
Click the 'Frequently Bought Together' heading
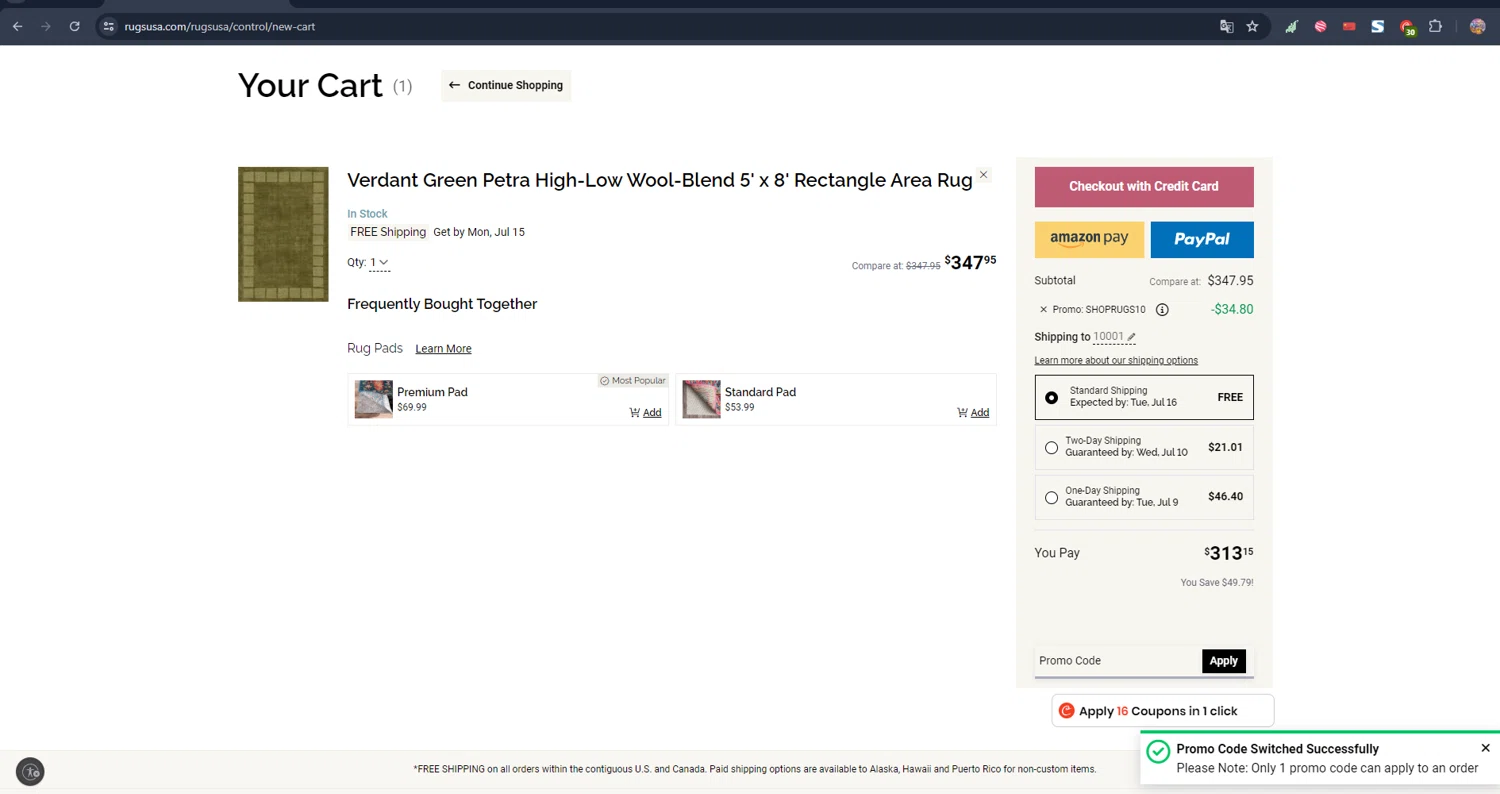(x=442, y=304)
